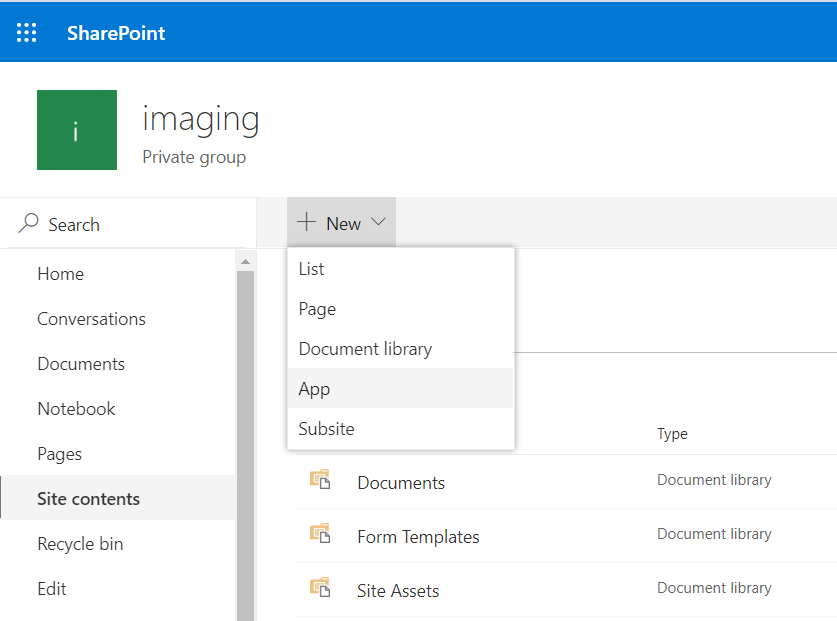Click the left navigation scrollbar thumb
The width and height of the screenshot is (837, 621).
pyautogui.click(x=246, y=446)
